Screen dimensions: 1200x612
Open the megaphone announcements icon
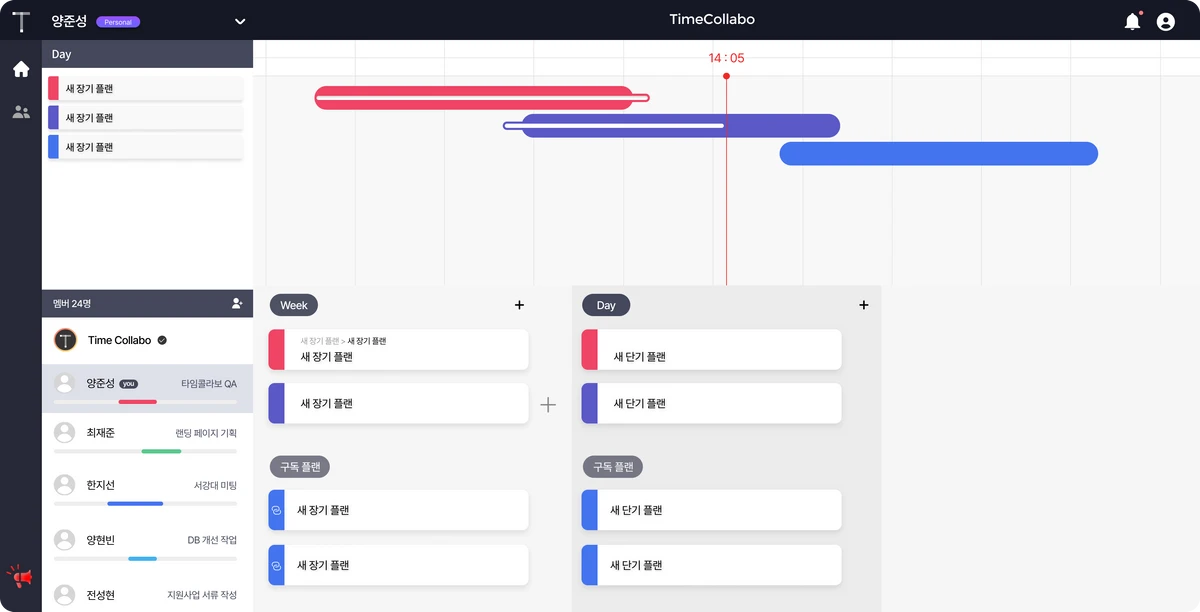[x=20, y=576]
